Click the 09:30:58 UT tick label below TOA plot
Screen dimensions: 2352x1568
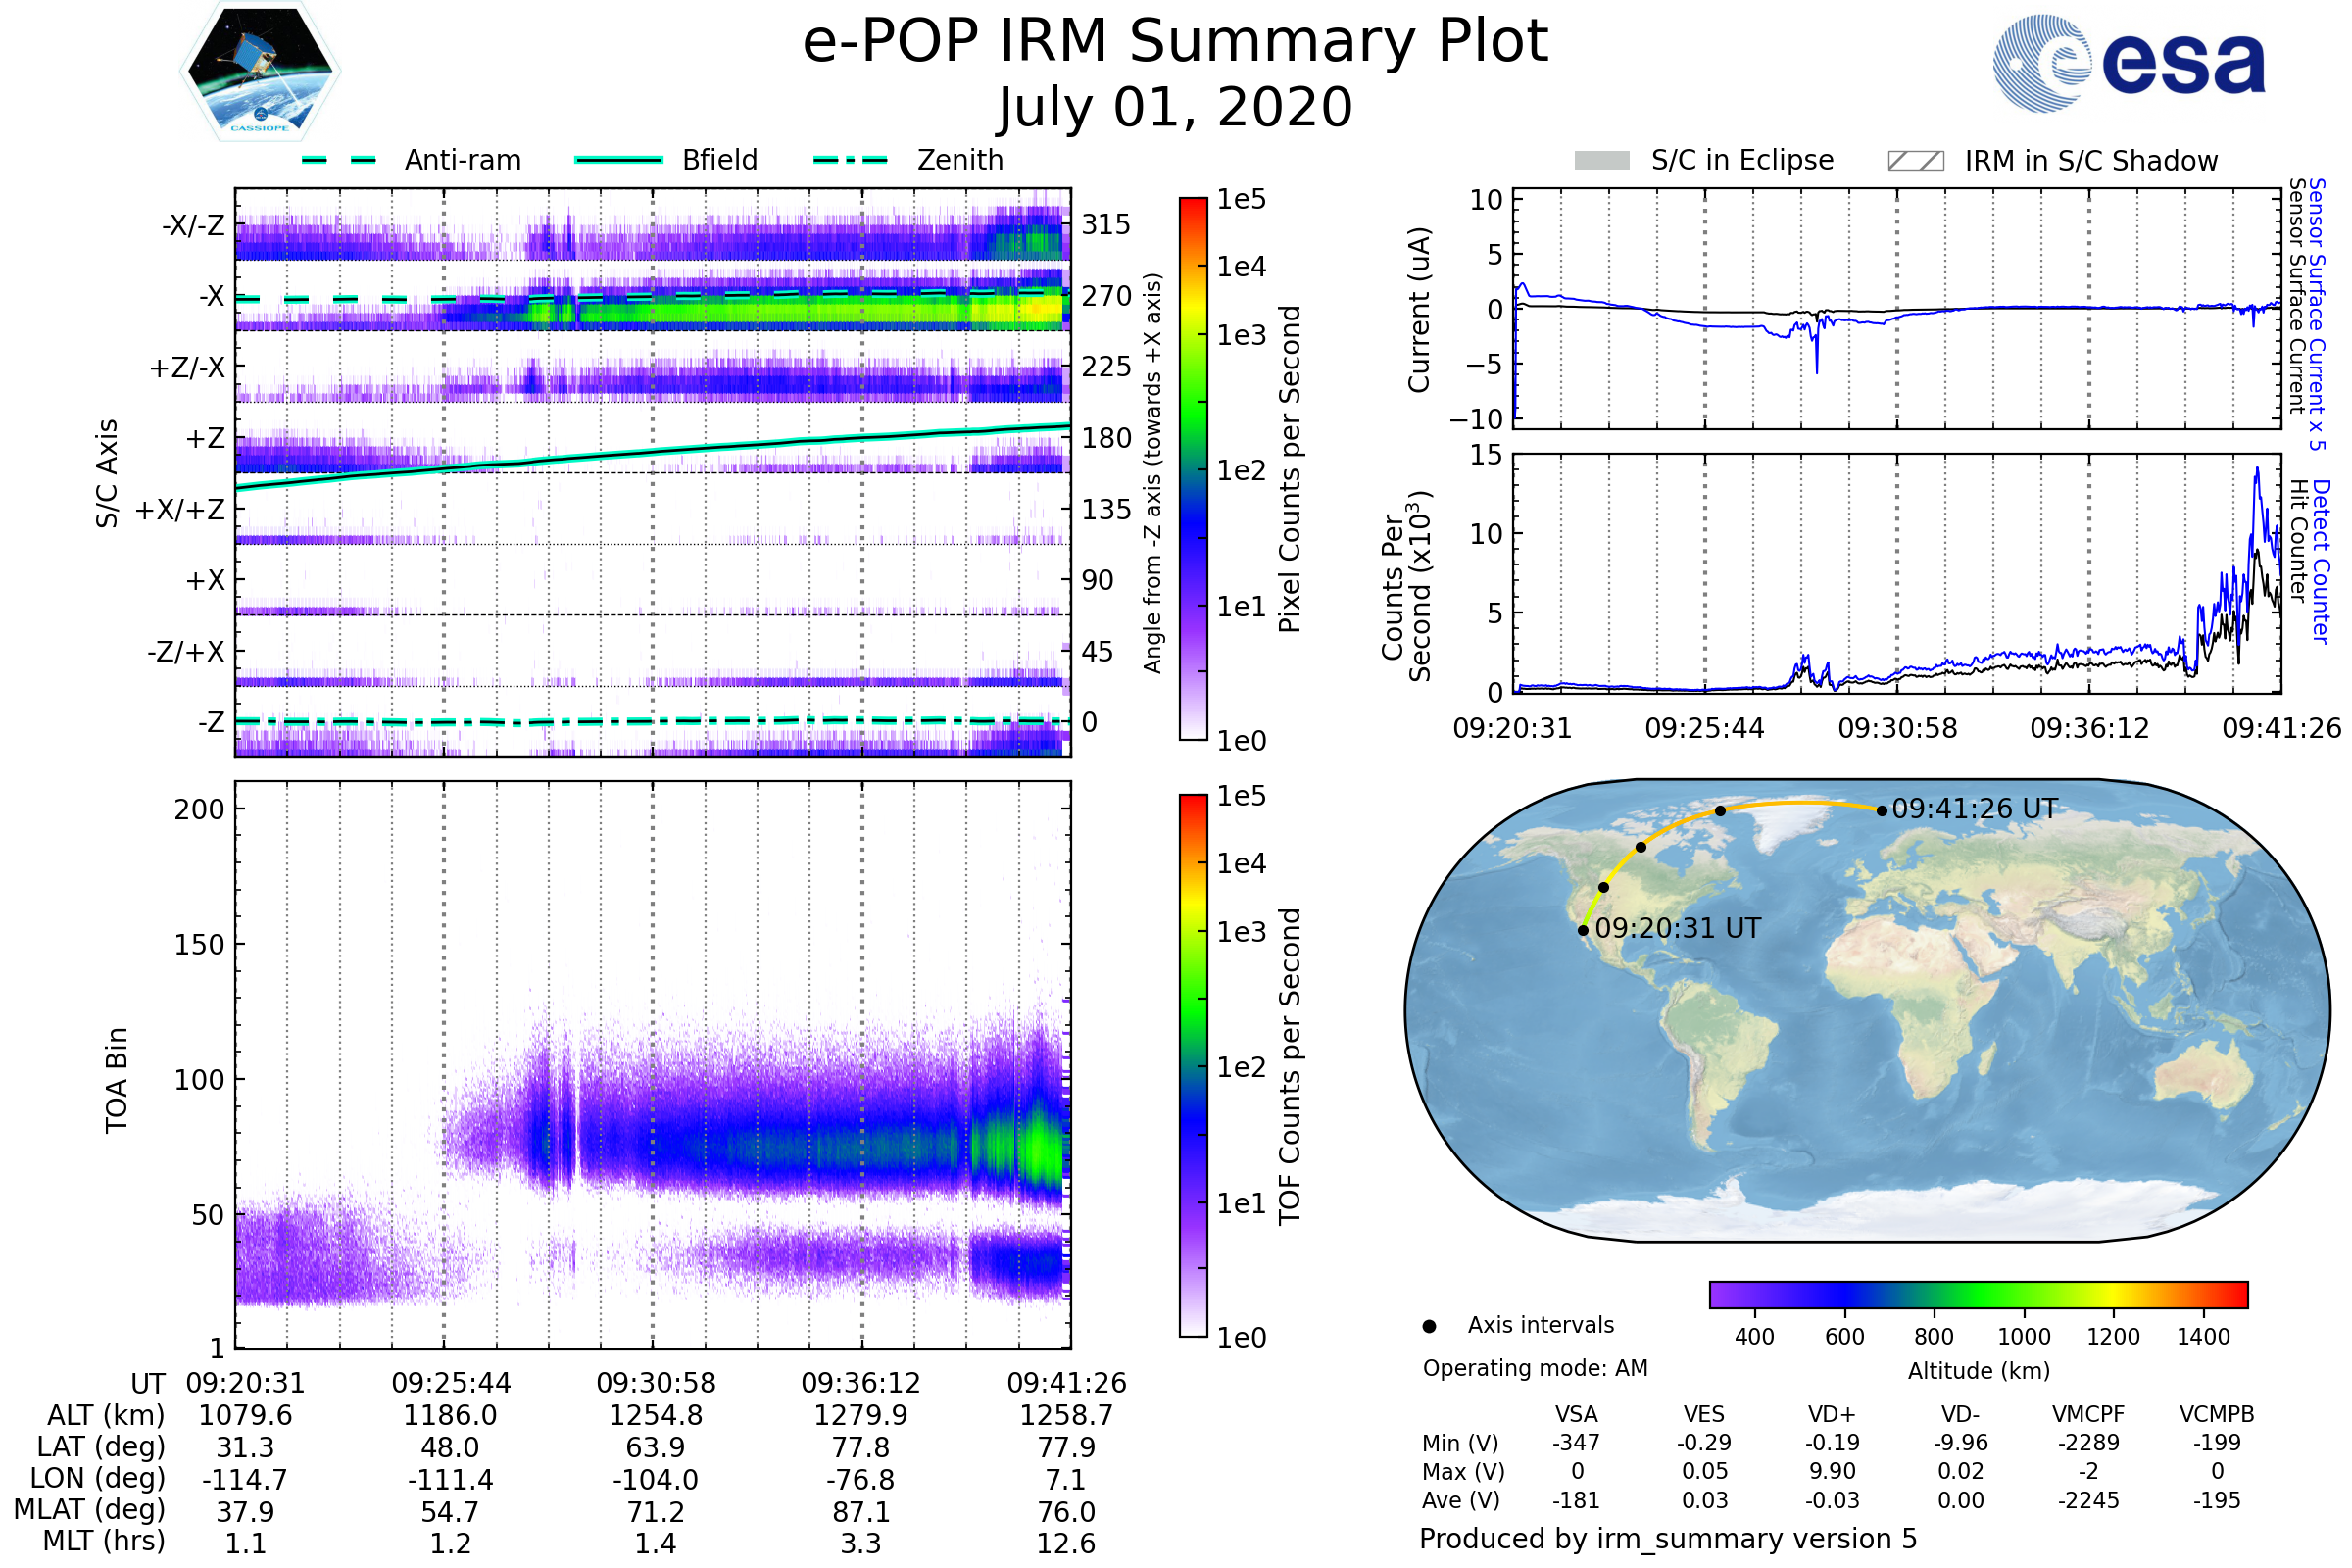point(656,1383)
